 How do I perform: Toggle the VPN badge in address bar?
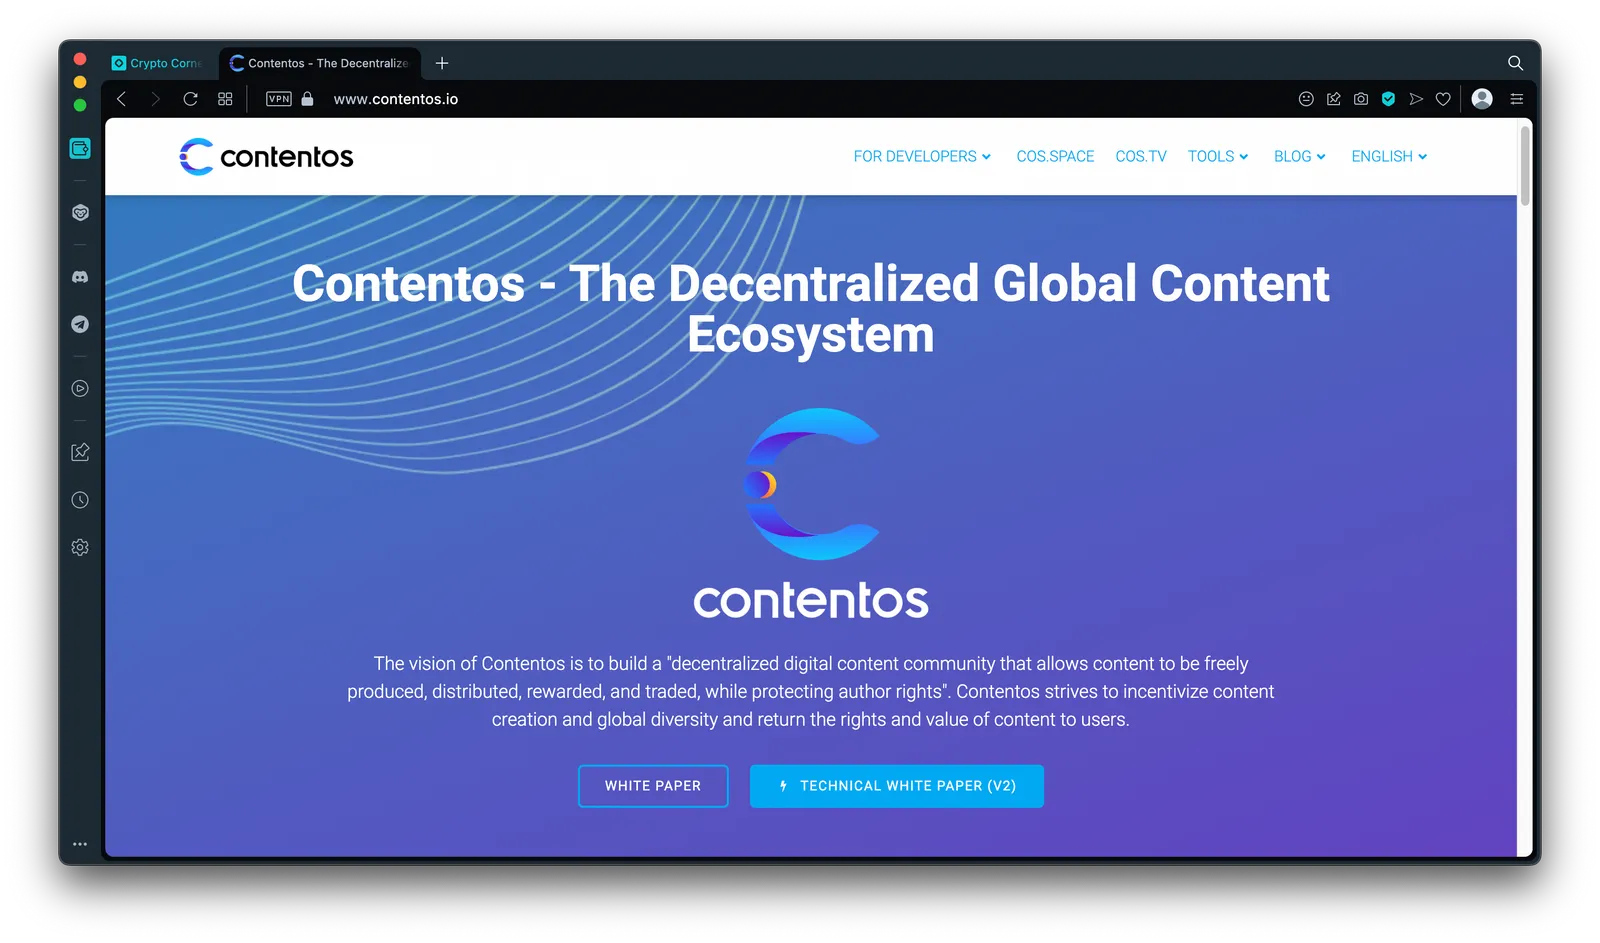click(x=279, y=99)
